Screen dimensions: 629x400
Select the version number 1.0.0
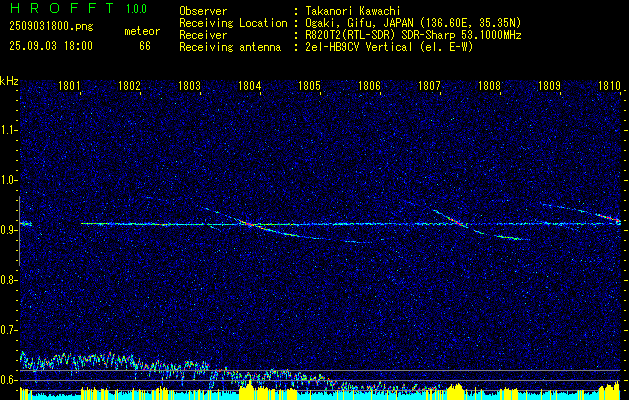click(x=136, y=9)
